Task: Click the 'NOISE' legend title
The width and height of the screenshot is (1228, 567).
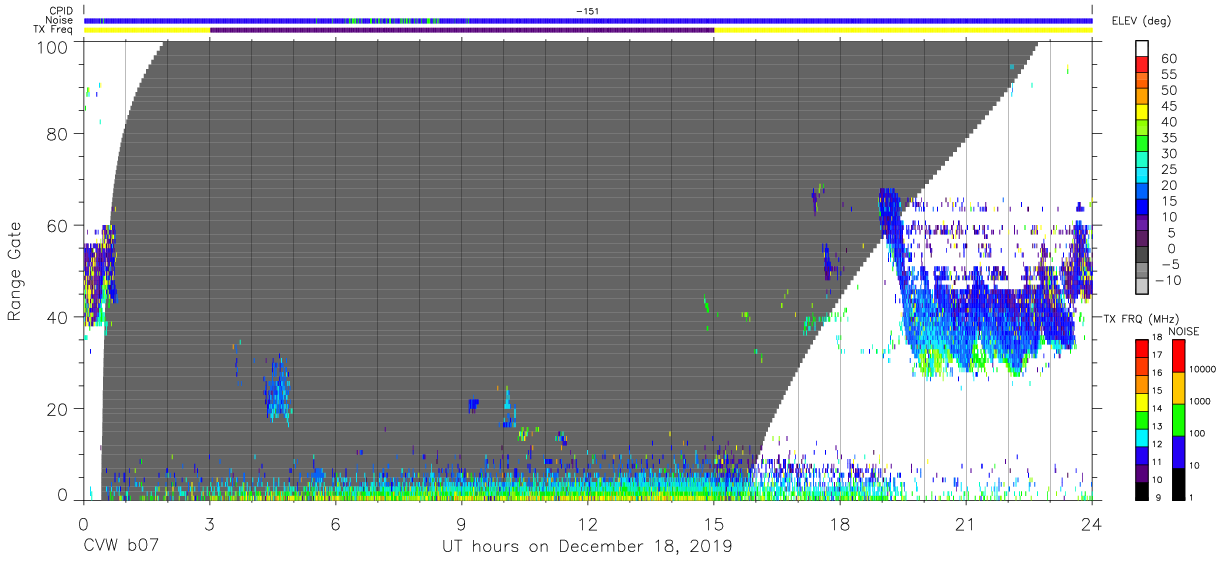Action: pyautogui.click(x=1185, y=331)
